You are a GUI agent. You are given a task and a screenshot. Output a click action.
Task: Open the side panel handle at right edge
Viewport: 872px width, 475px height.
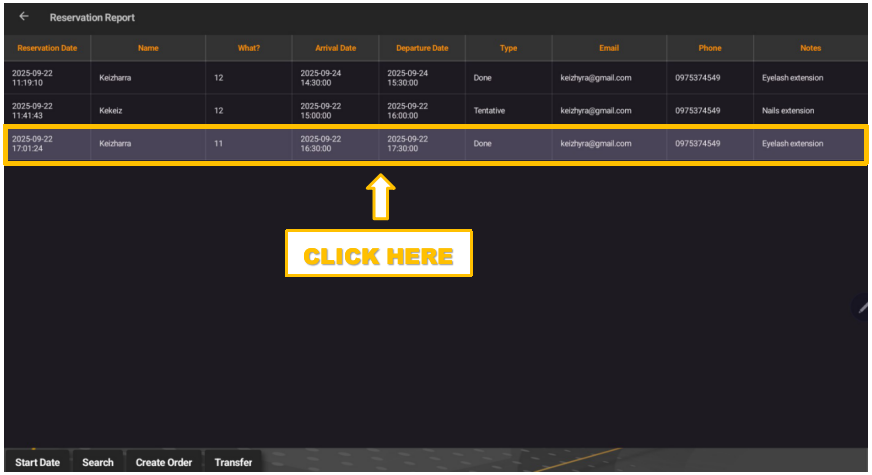[862, 307]
